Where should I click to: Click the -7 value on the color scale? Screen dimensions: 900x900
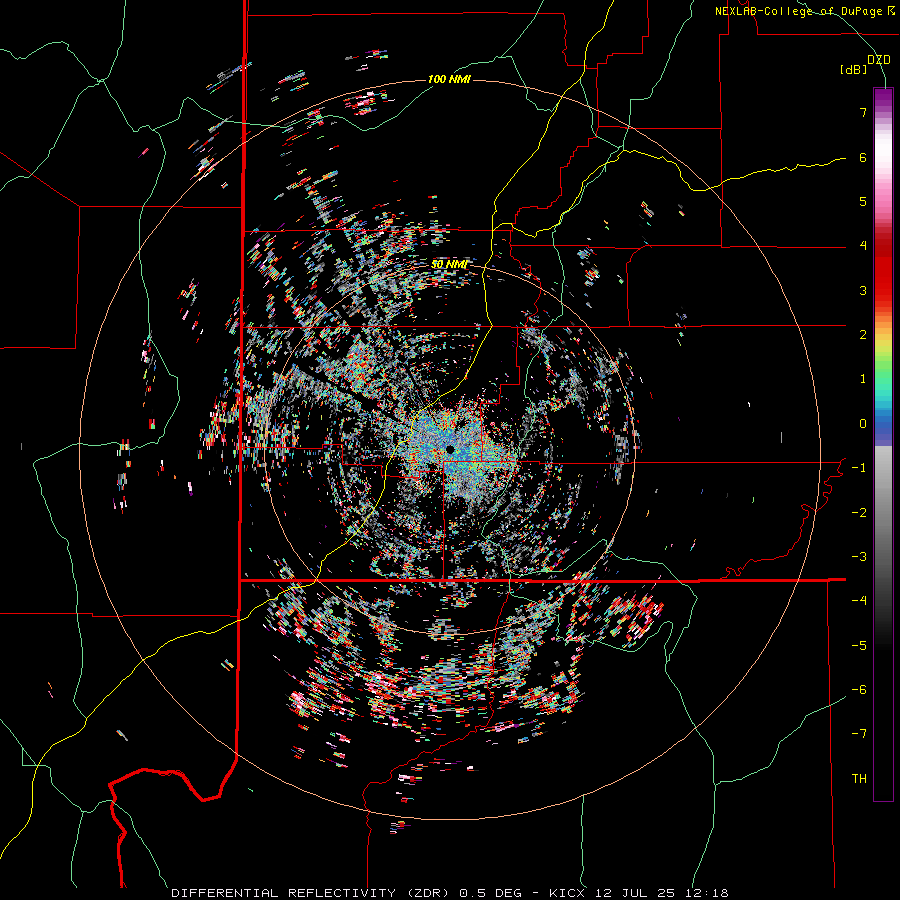click(859, 734)
